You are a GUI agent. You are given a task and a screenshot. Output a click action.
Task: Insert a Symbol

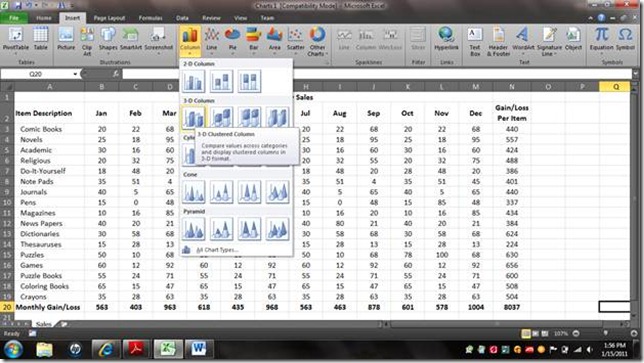tap(625, 39)
